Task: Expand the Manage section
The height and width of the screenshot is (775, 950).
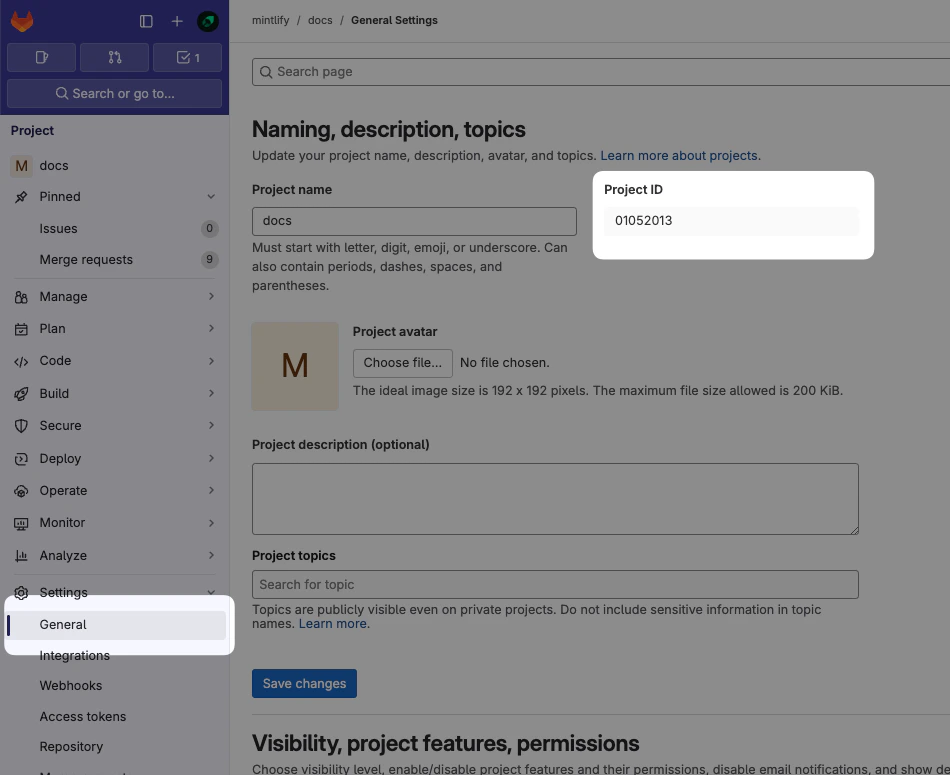Action: click(62, 296)
